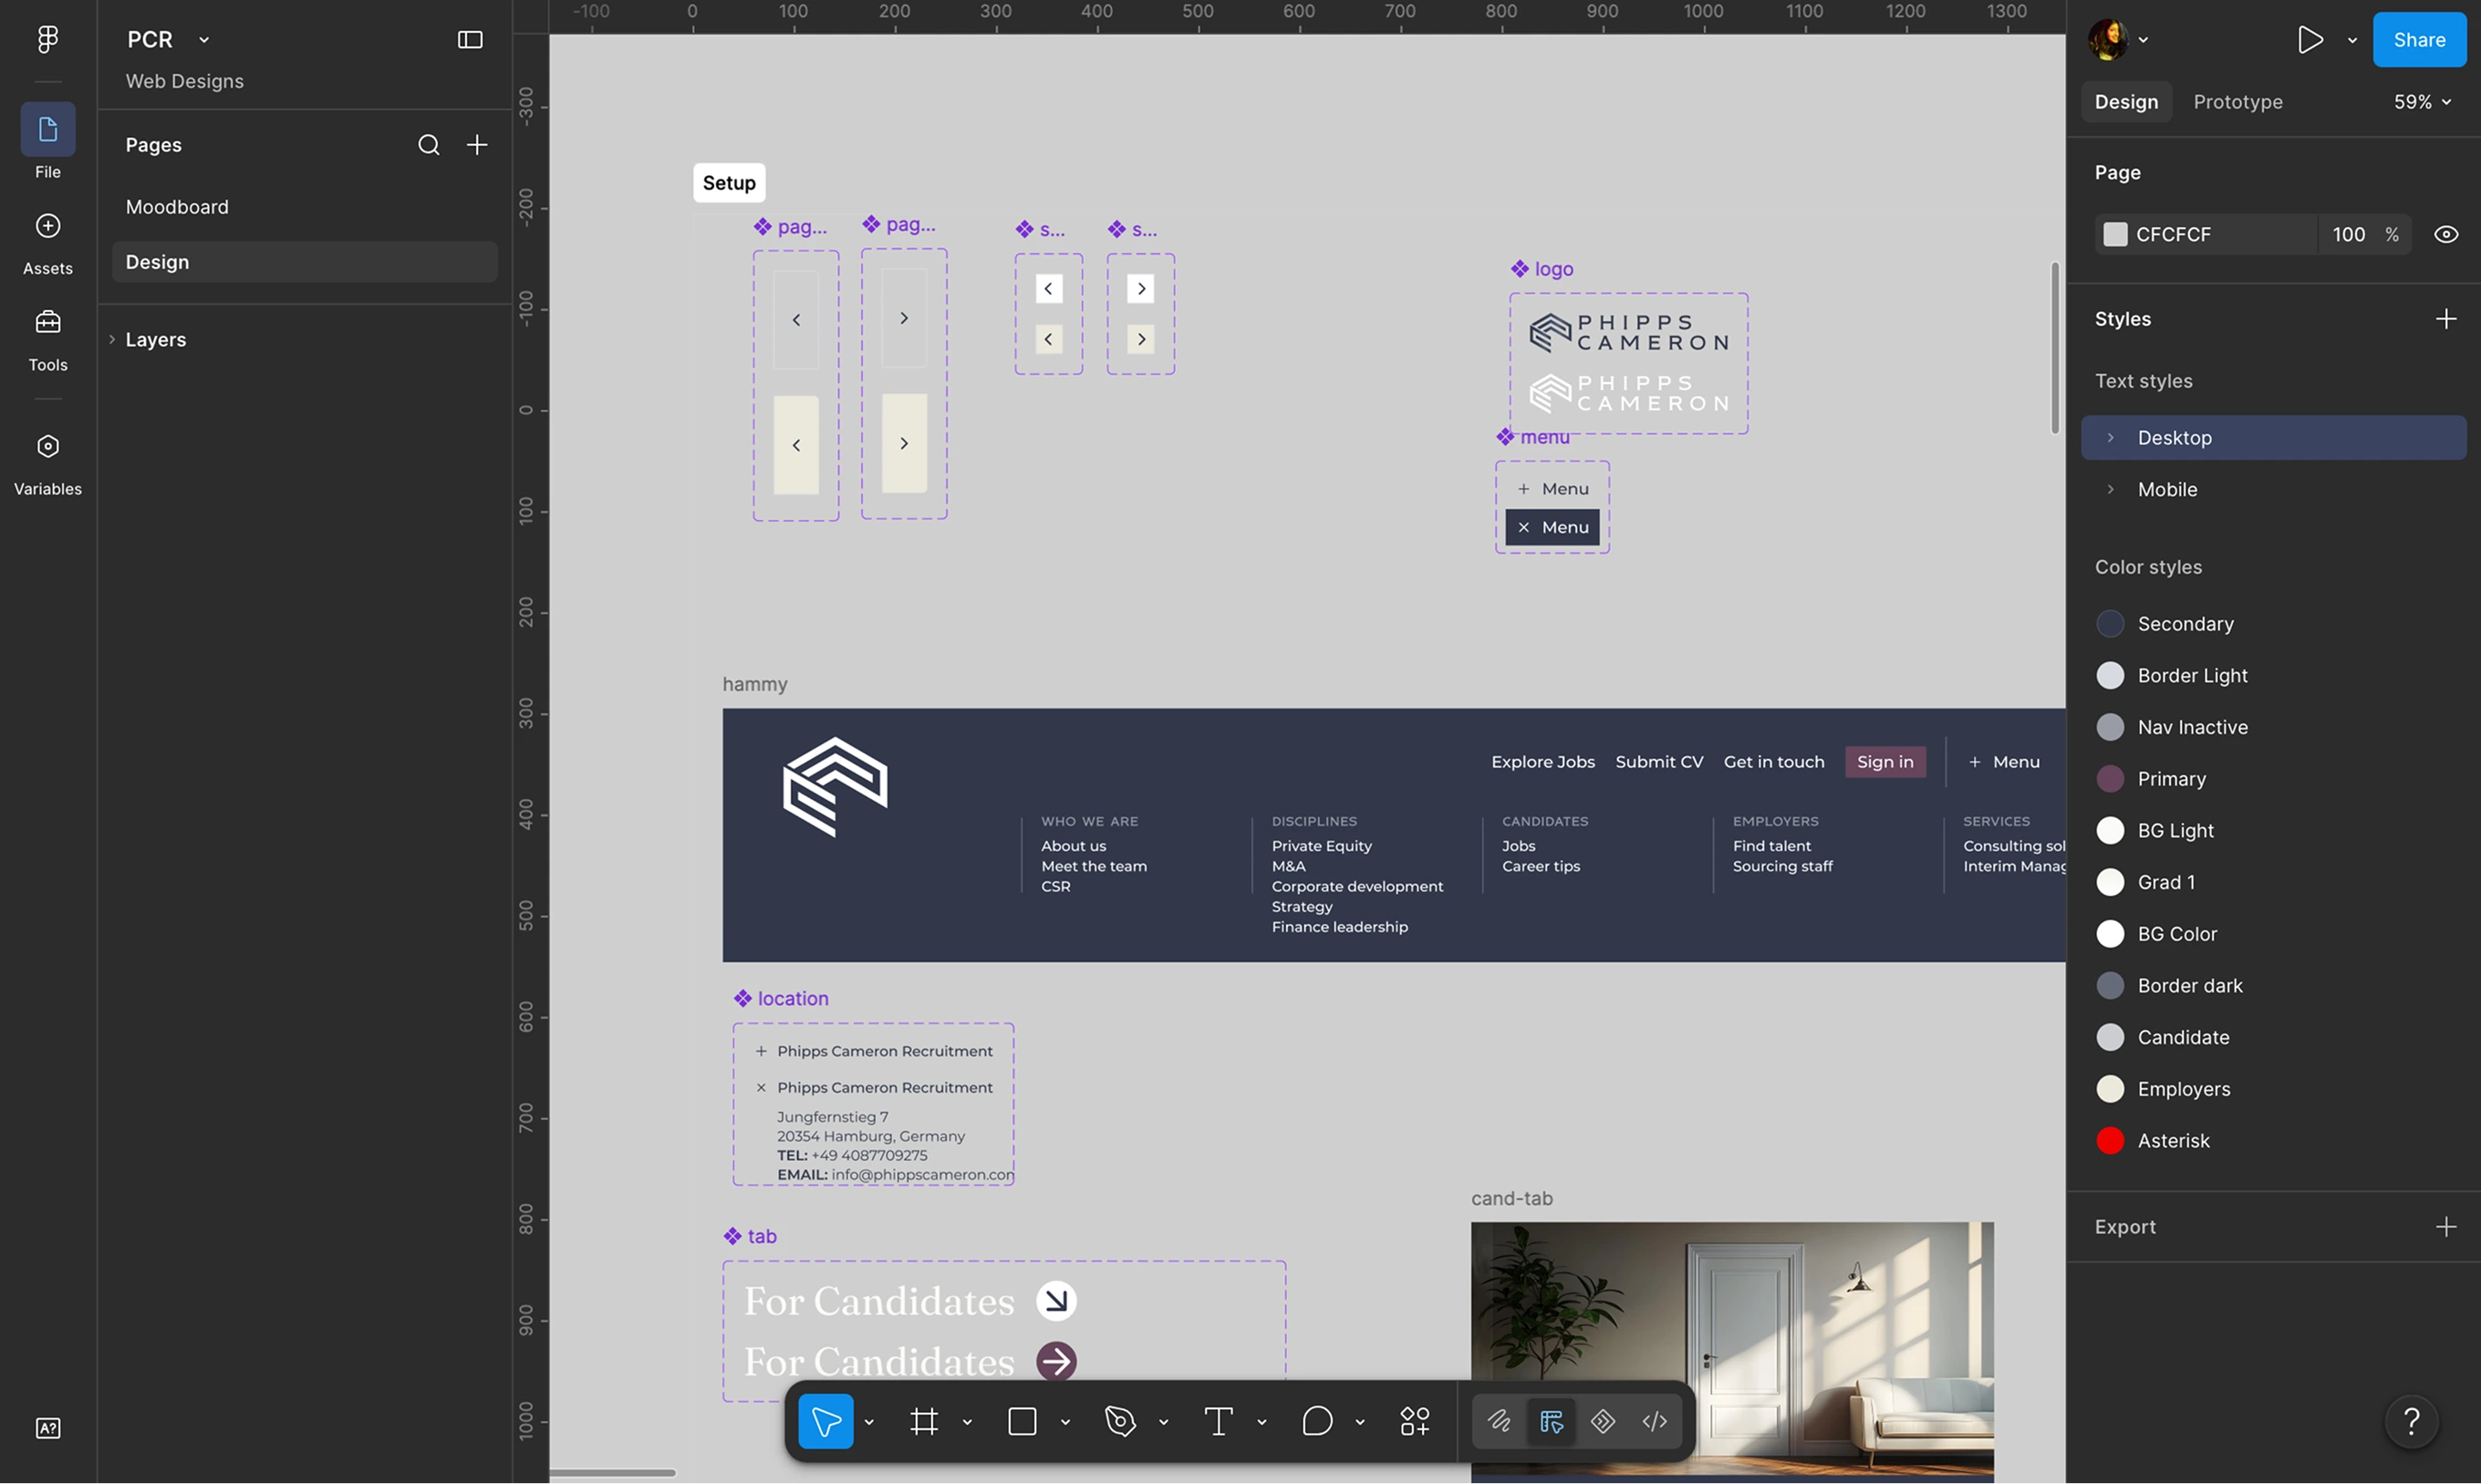
Task: Toggle page background visibility eye icon
Action: 2445,234
